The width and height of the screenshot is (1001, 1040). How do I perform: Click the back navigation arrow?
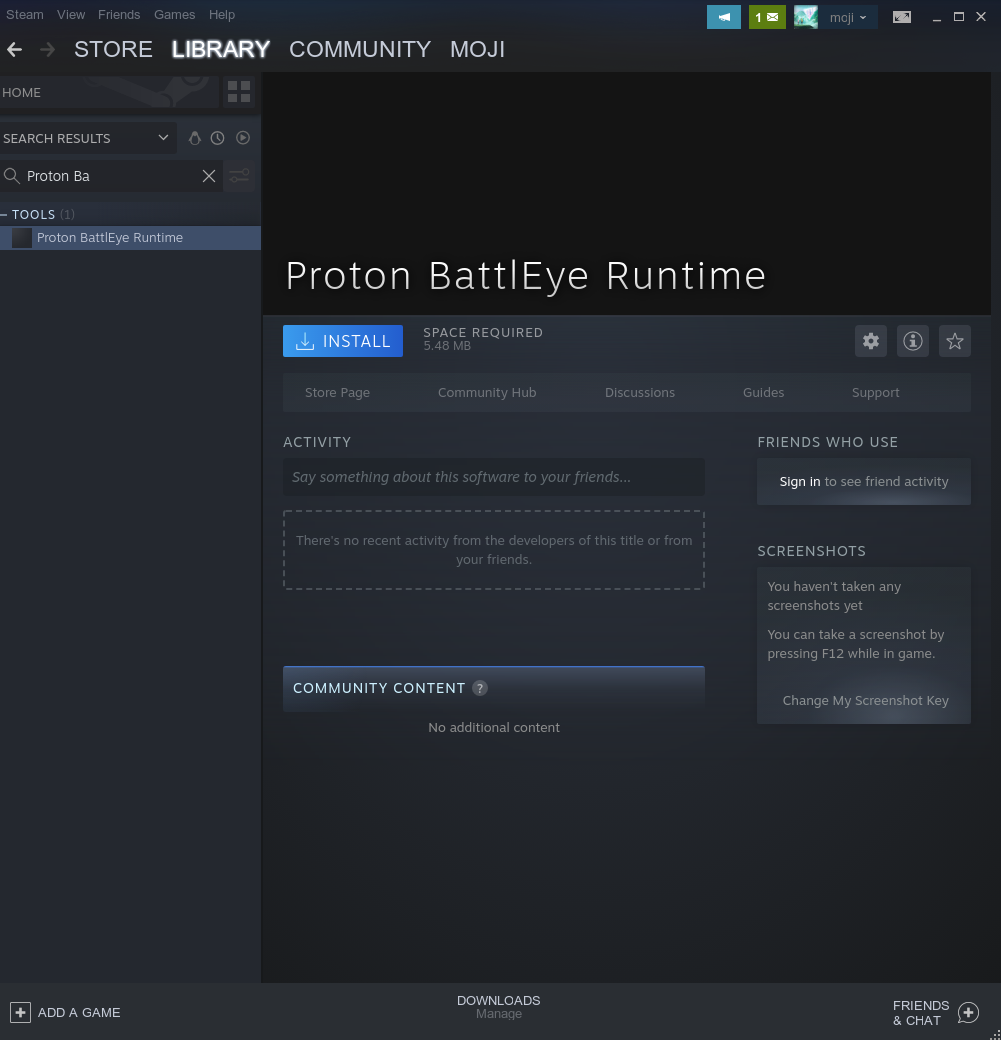pyautogui.click(x=15, y=49)
